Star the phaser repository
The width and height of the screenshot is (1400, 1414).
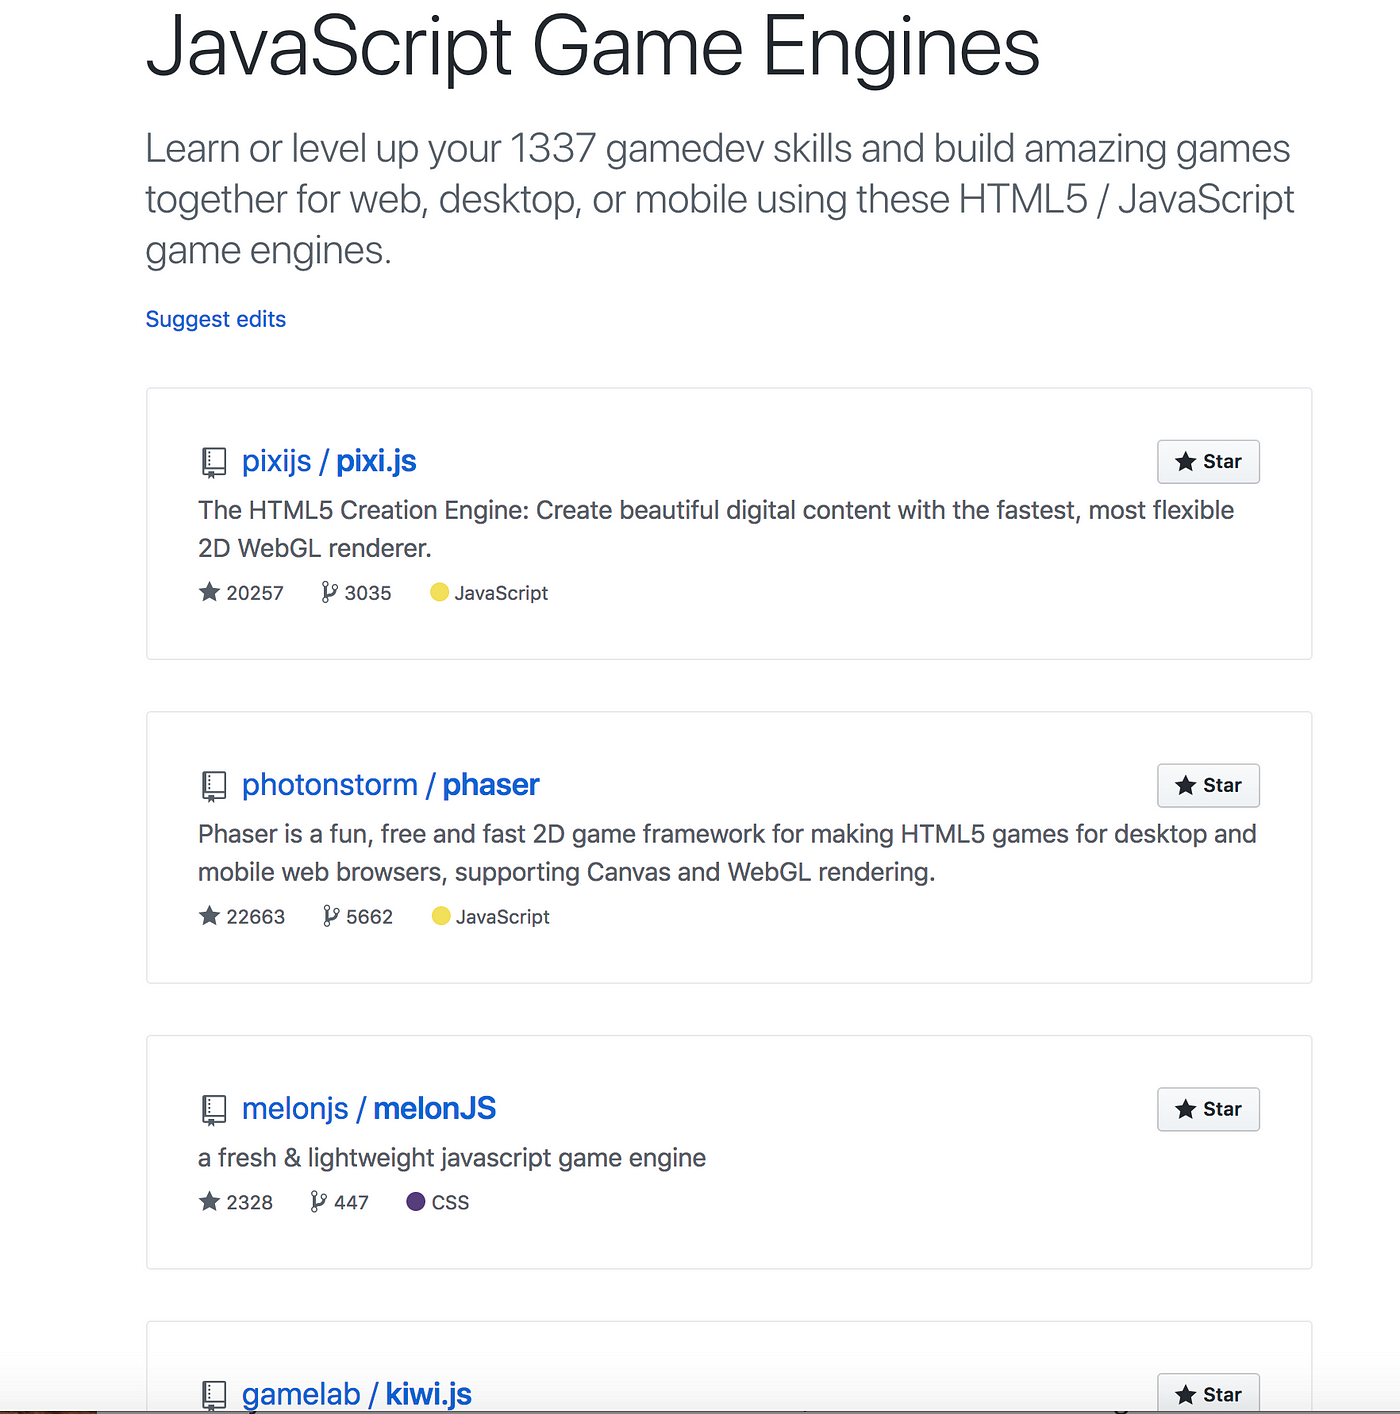[1208, 786]
